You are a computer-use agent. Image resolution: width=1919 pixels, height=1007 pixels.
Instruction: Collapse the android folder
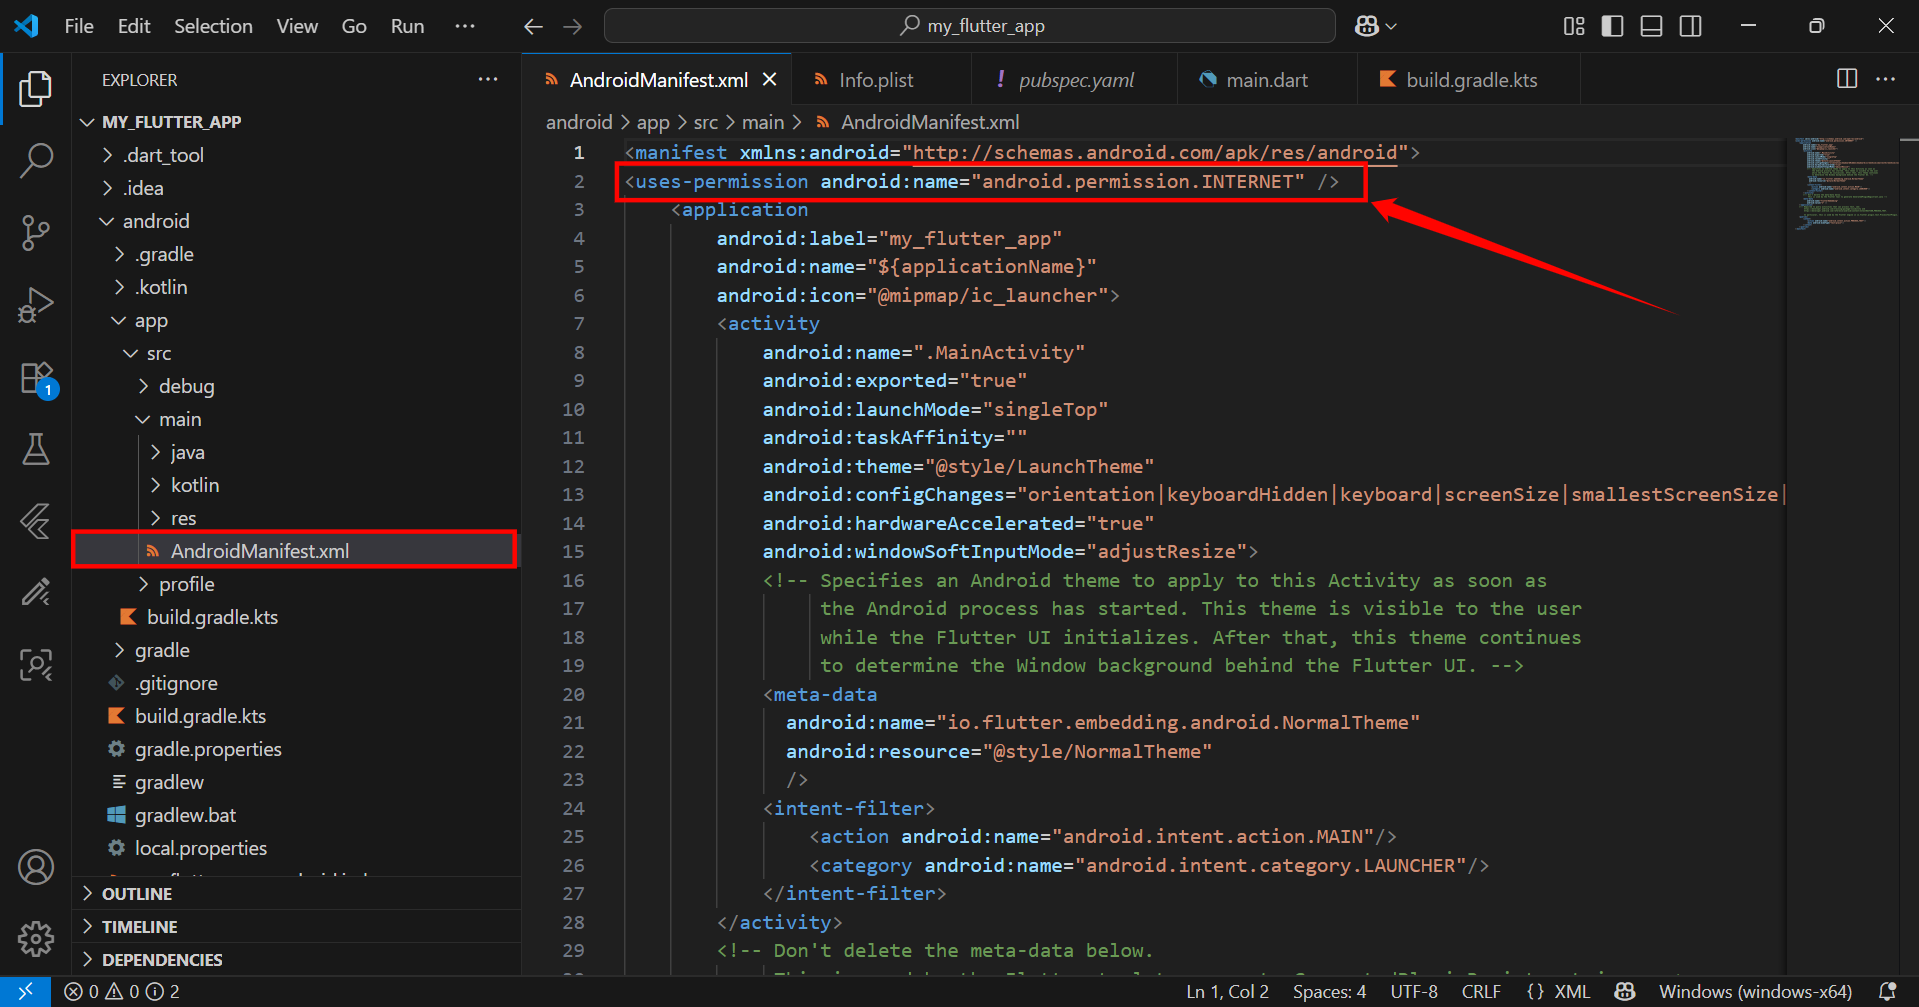click(x=297, y=221)
